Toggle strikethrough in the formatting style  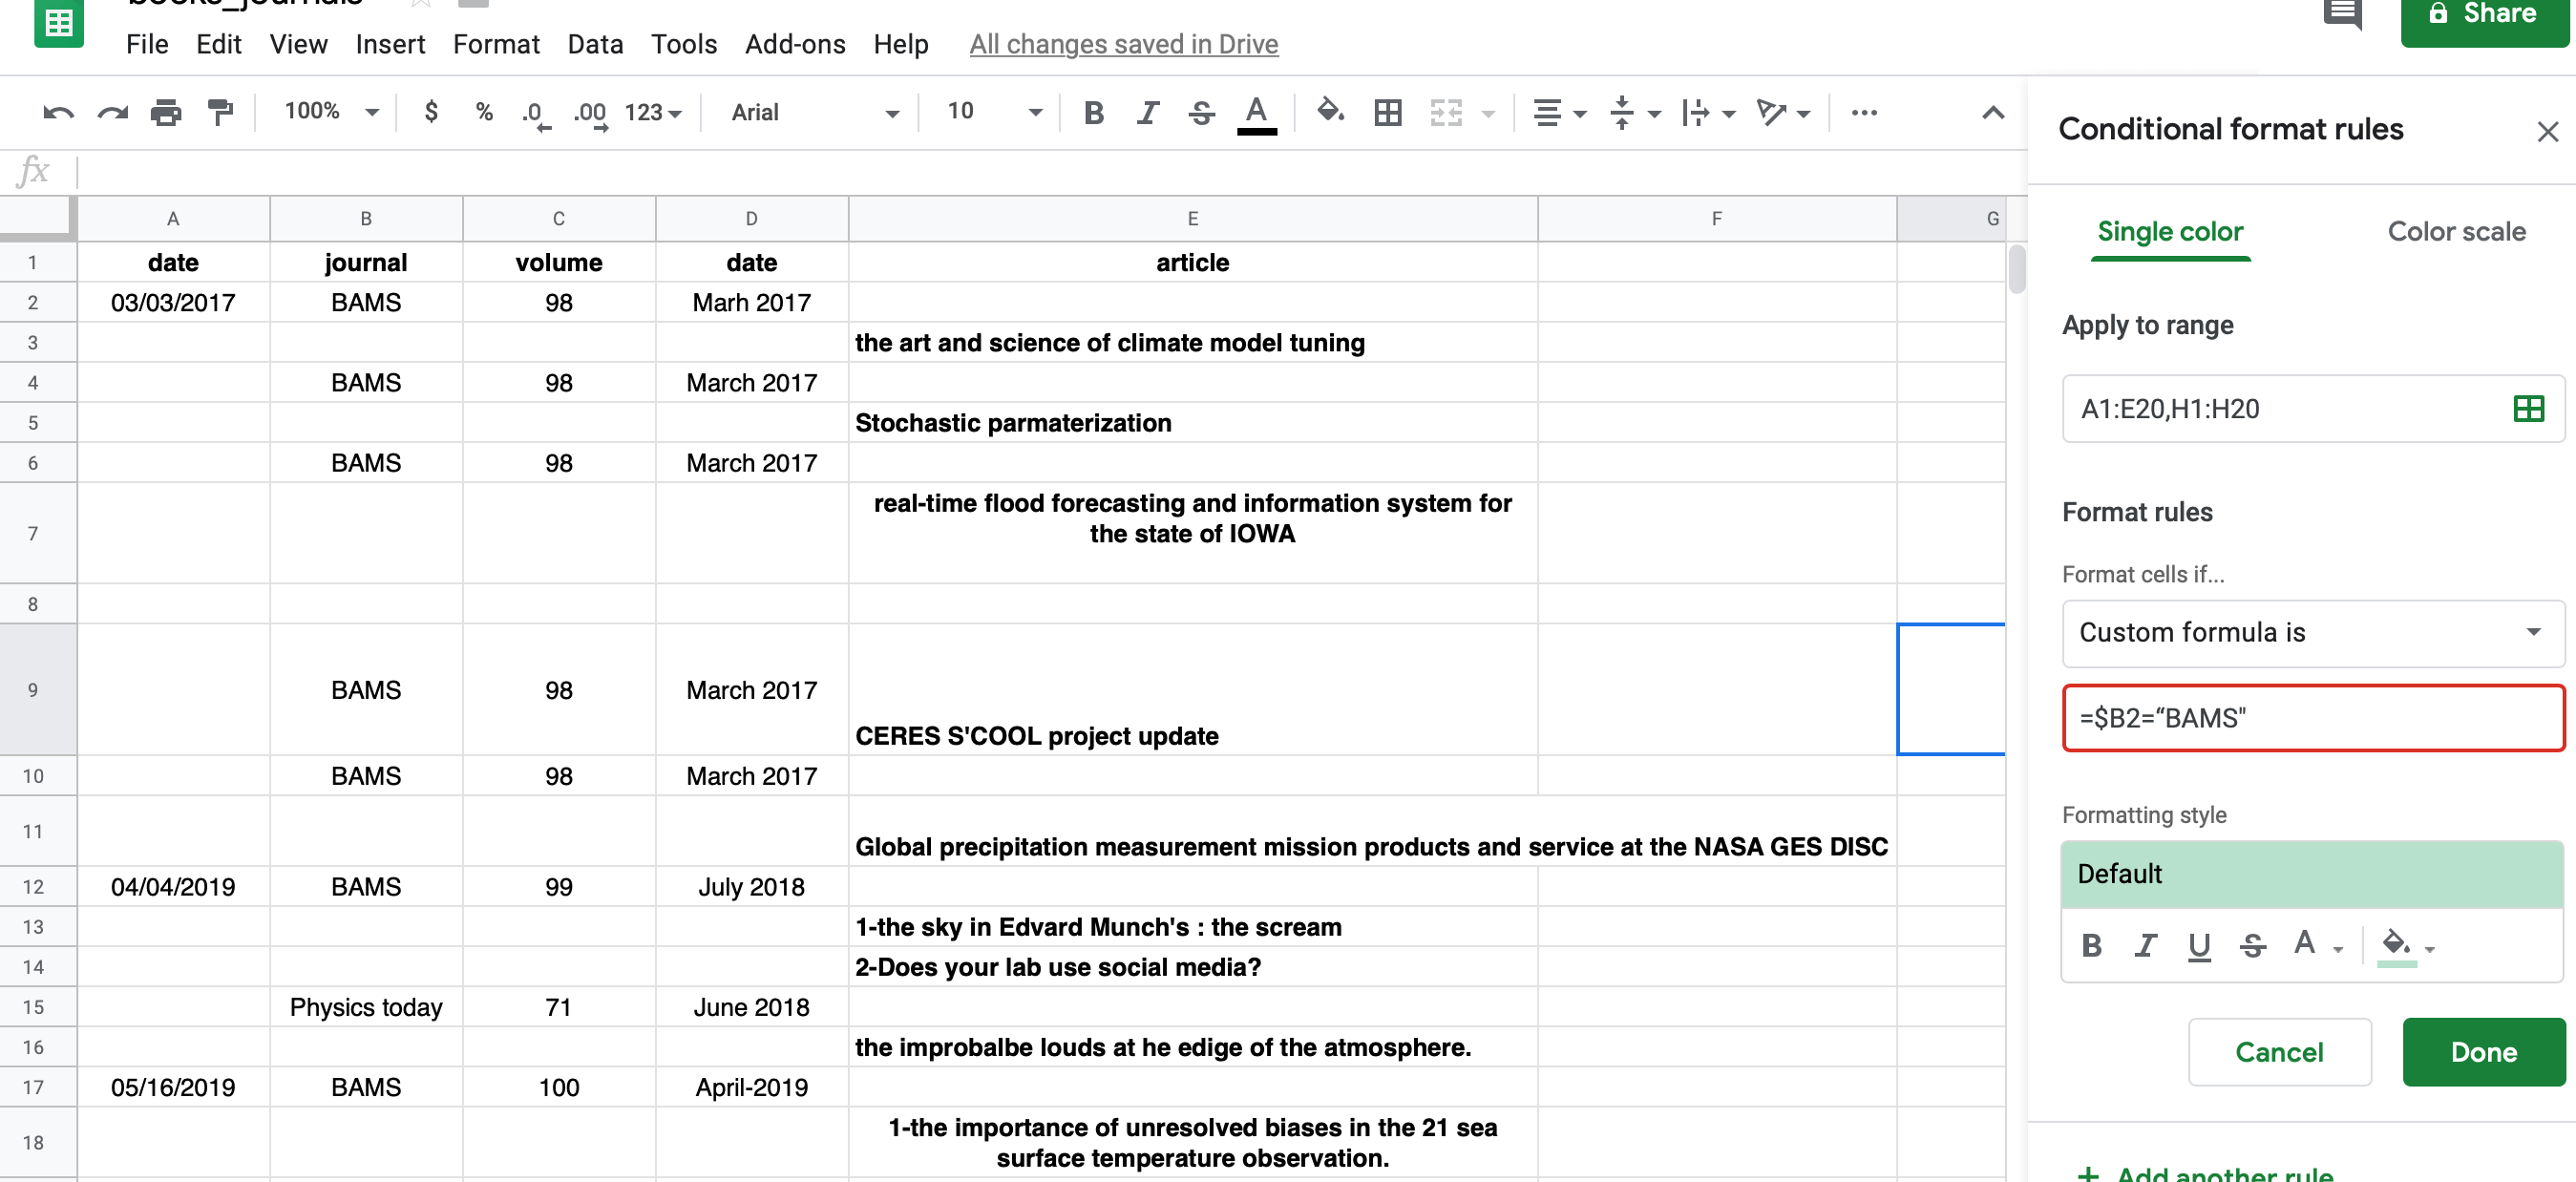(x=2252, y=945)
